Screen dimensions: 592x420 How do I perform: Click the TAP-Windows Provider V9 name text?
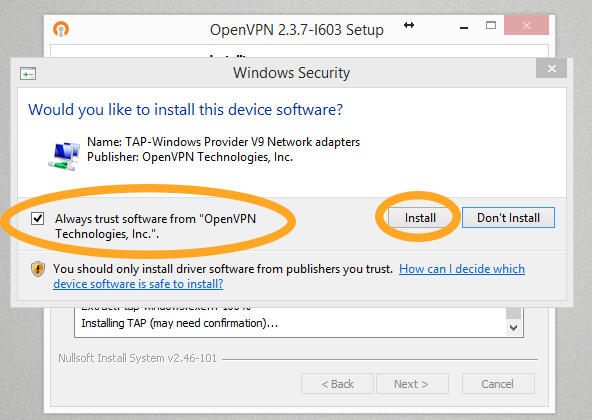pos(224,142)
